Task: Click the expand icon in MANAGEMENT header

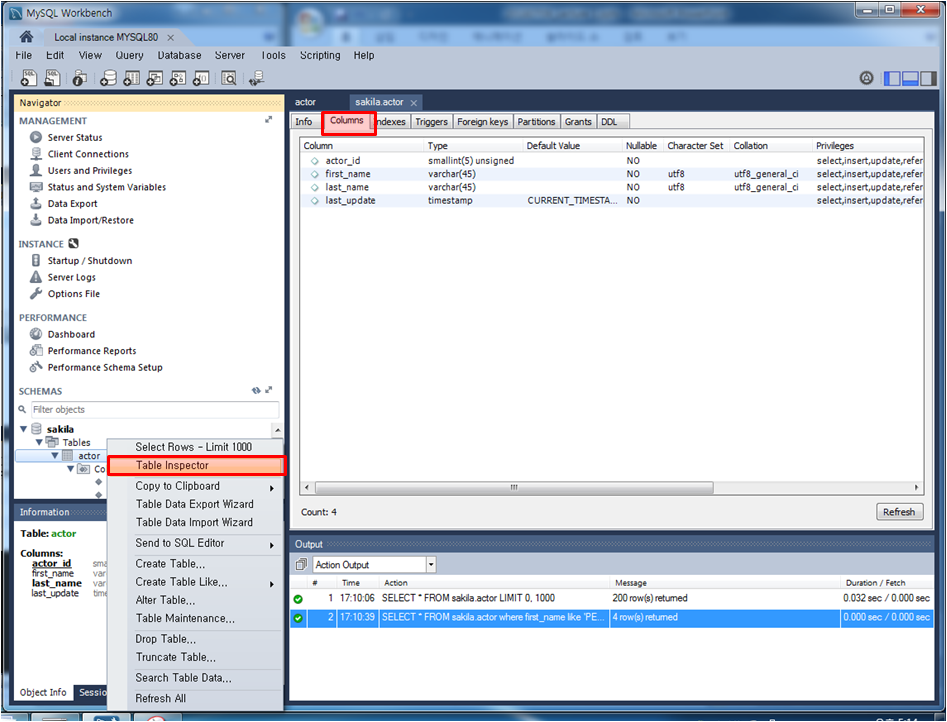Action: [269, 120]
